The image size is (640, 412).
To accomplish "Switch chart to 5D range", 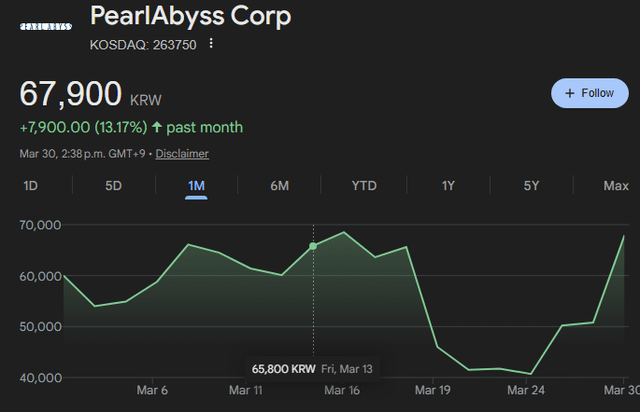I will pyautogui.click(x=113, y=186).
